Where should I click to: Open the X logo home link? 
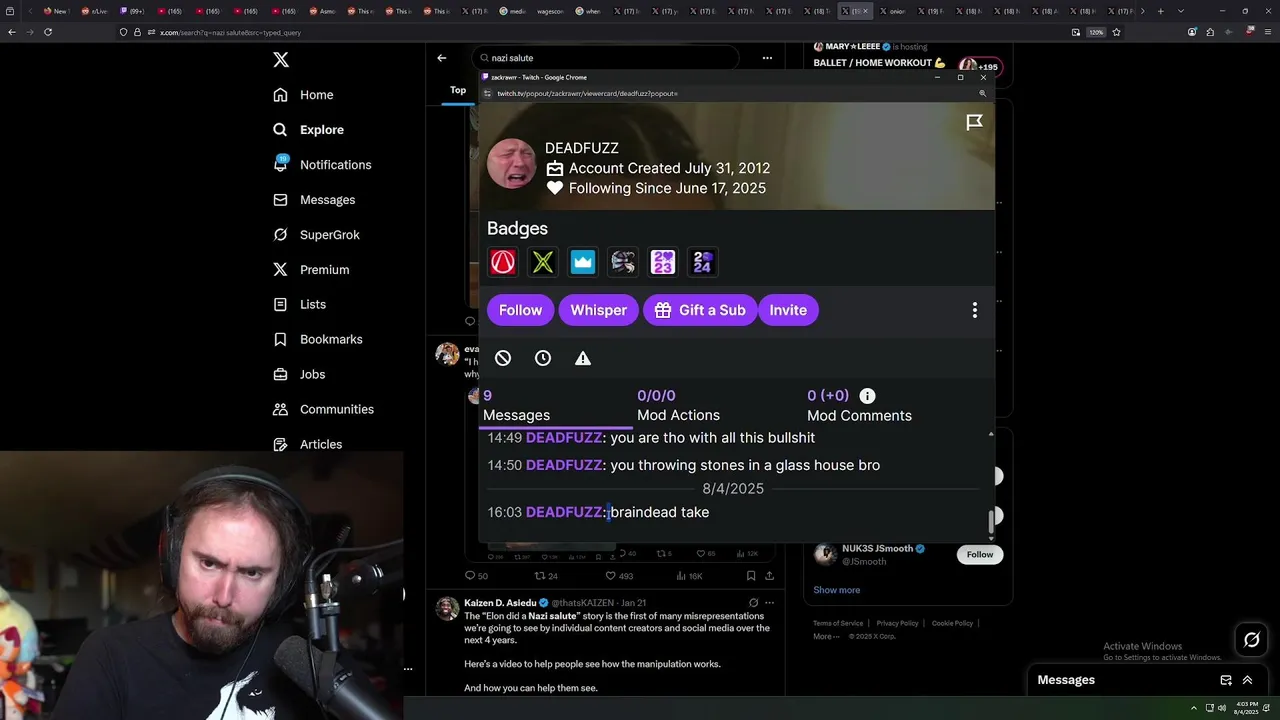click(281, 60)
